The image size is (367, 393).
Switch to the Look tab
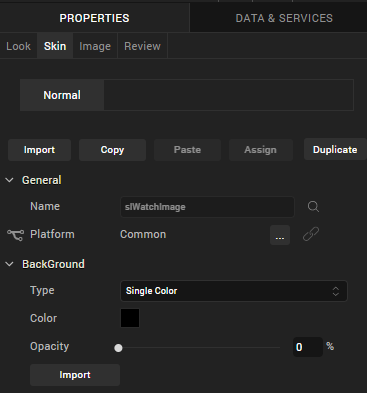tap(18, 46)
